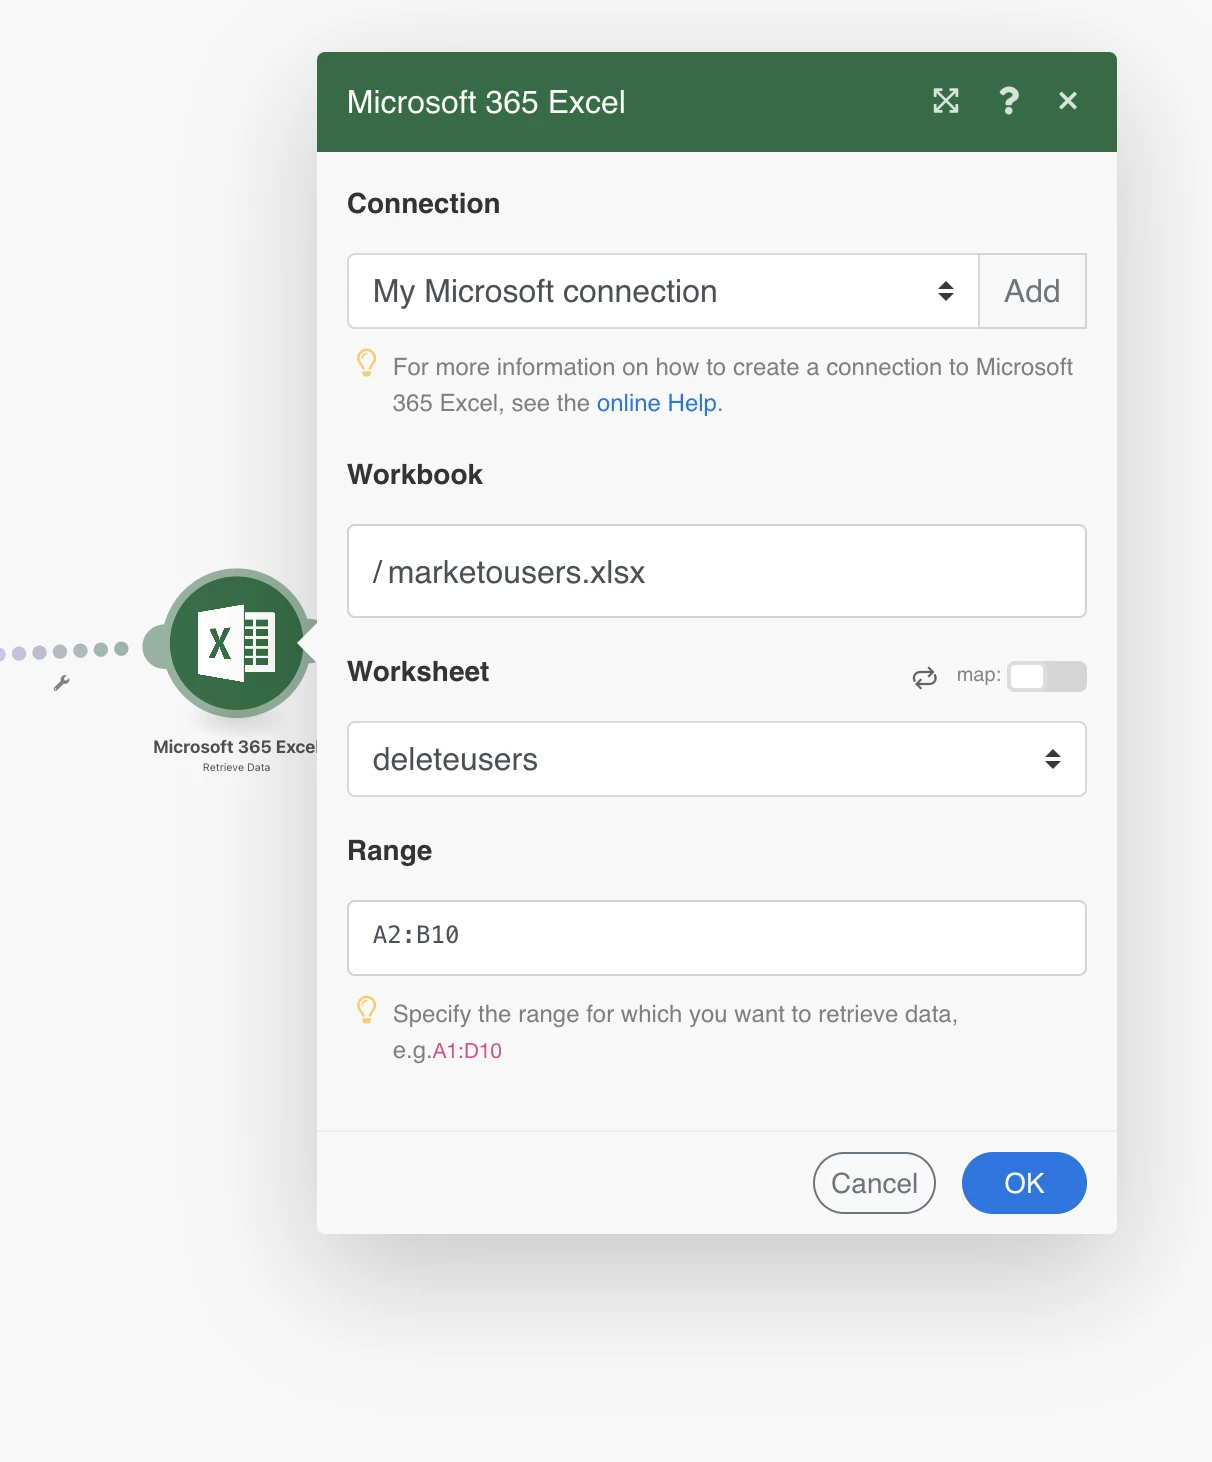This screenshot has height=1462, width=1212.
Task: Click the refresh arrows icon next to map
Action: coord(925,677)
